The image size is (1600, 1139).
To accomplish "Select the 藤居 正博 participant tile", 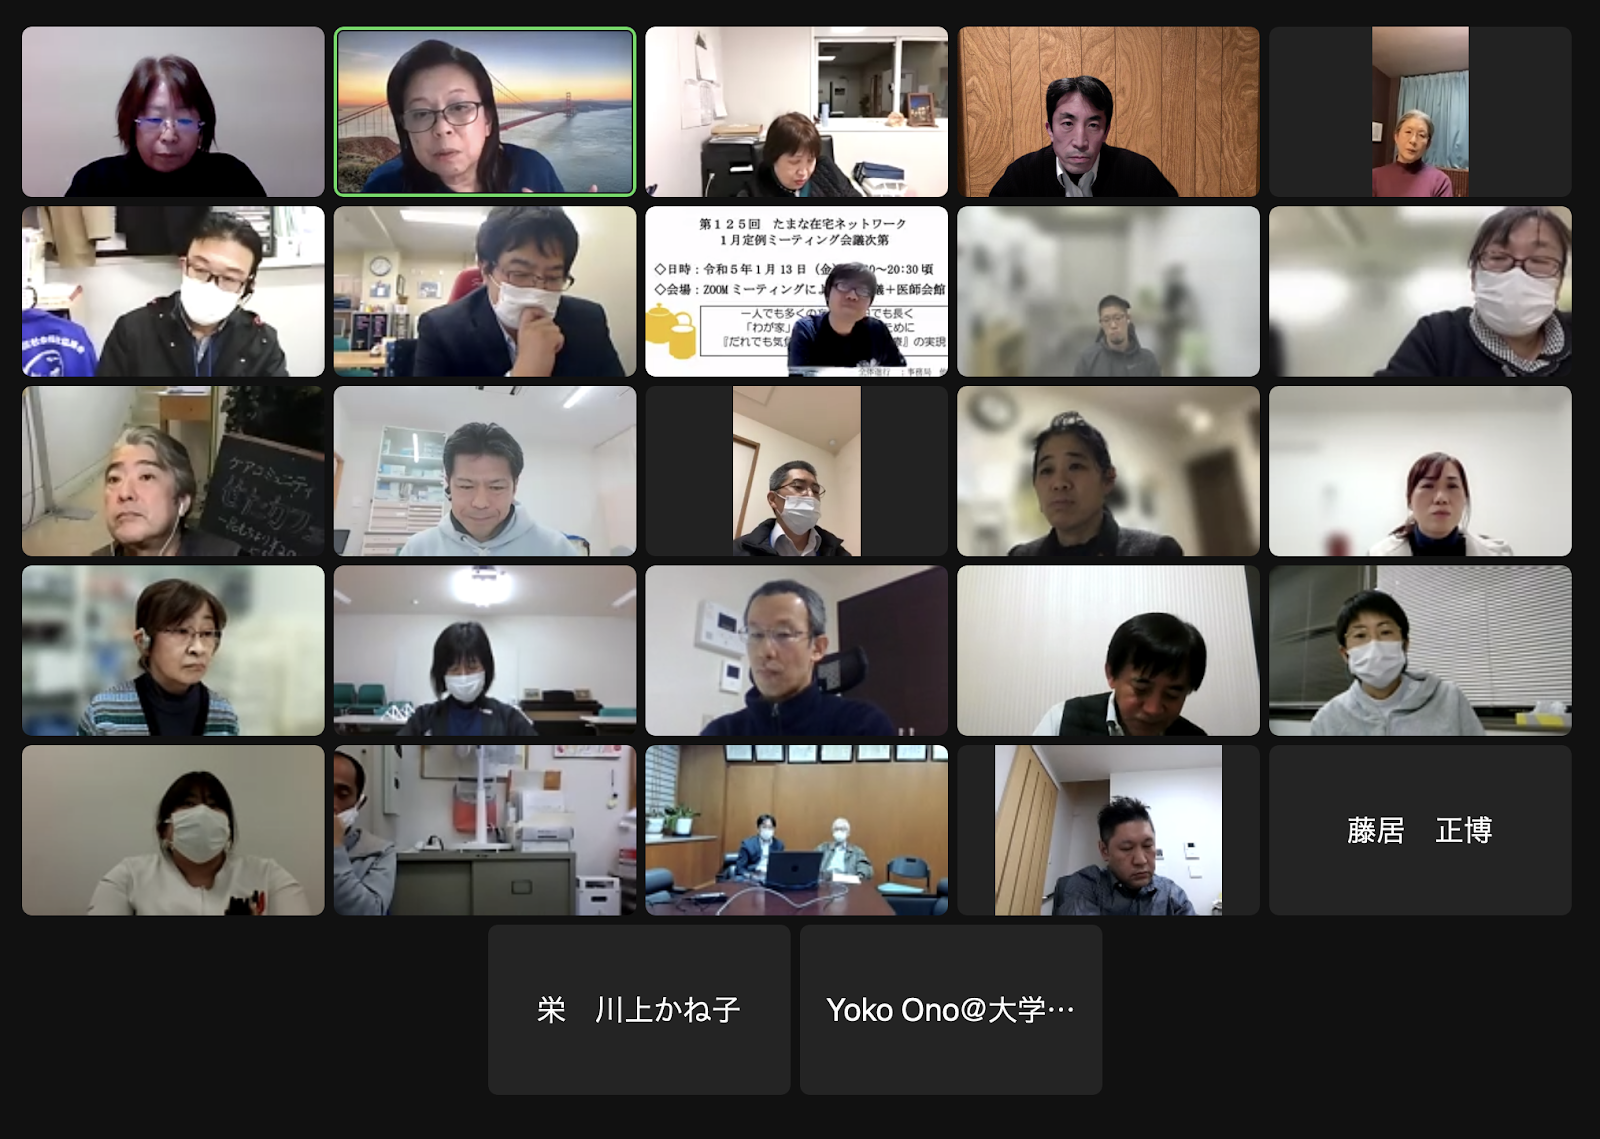I will (x=1420, y=830).
